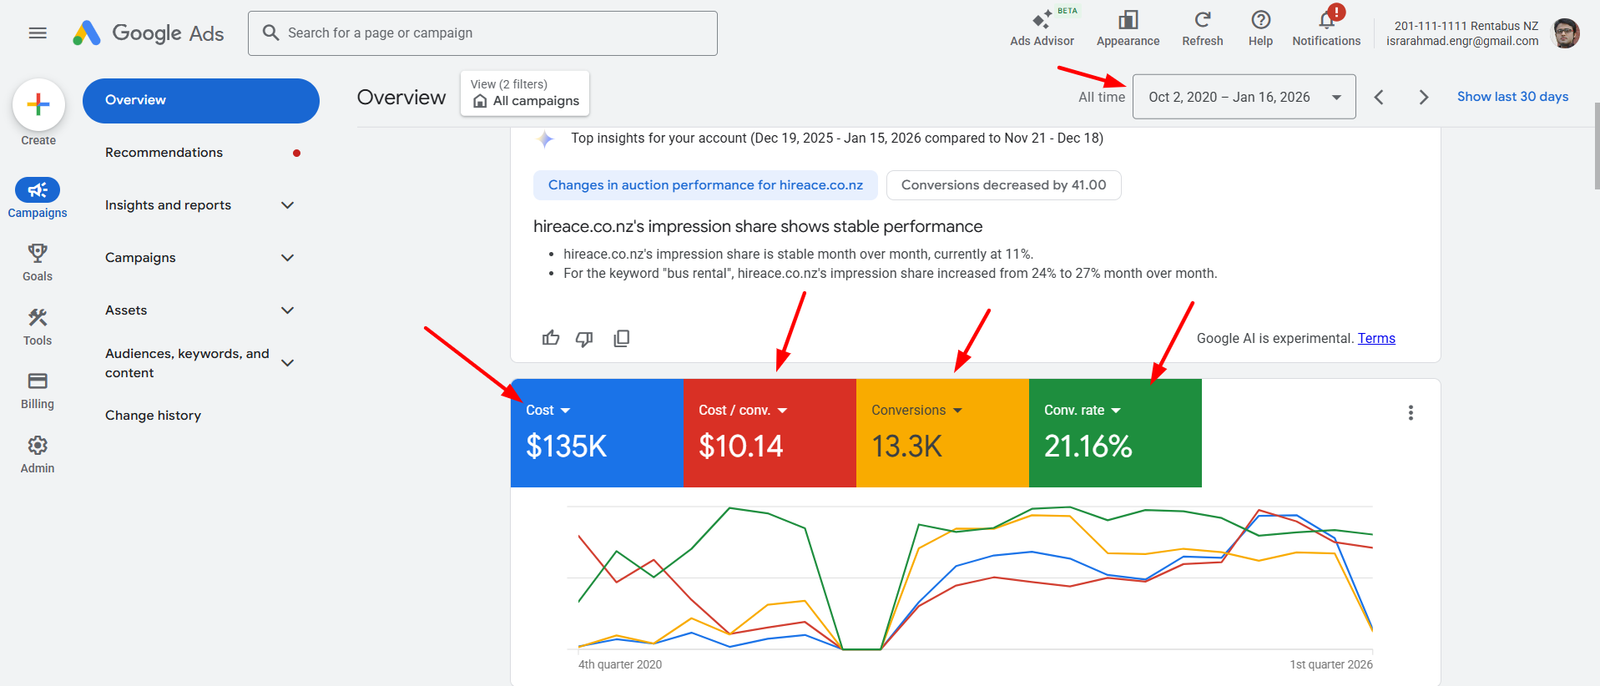Viewport: 1600px width, 686px height.
Task: Give thumbs up to the insight
Action: coord(551,338)
